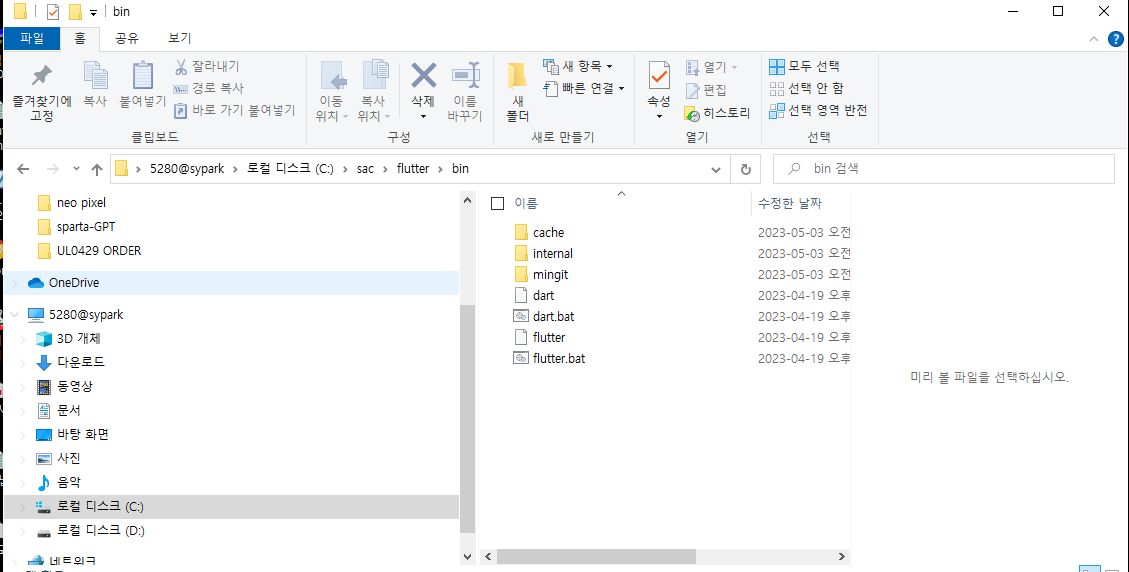Click 모두 선택 (Select all)

tap(804, 66)
